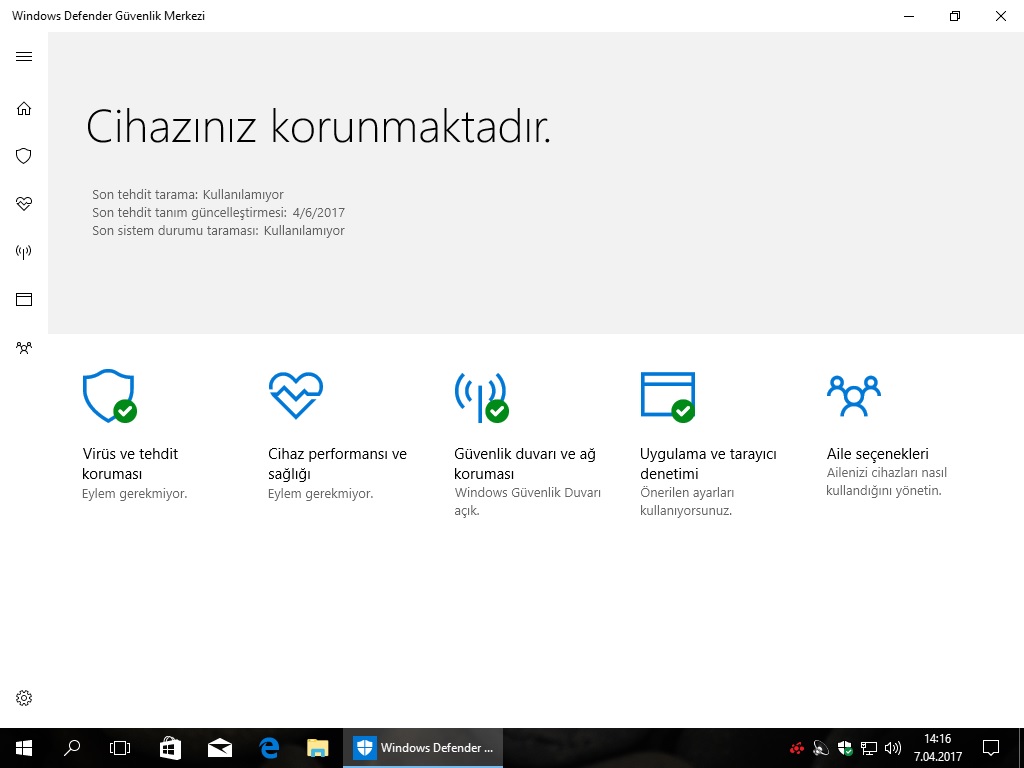1024x768 pixels.
Task: Open the firewall antenna sidebar icon
Action: click(x=24, y=252)
